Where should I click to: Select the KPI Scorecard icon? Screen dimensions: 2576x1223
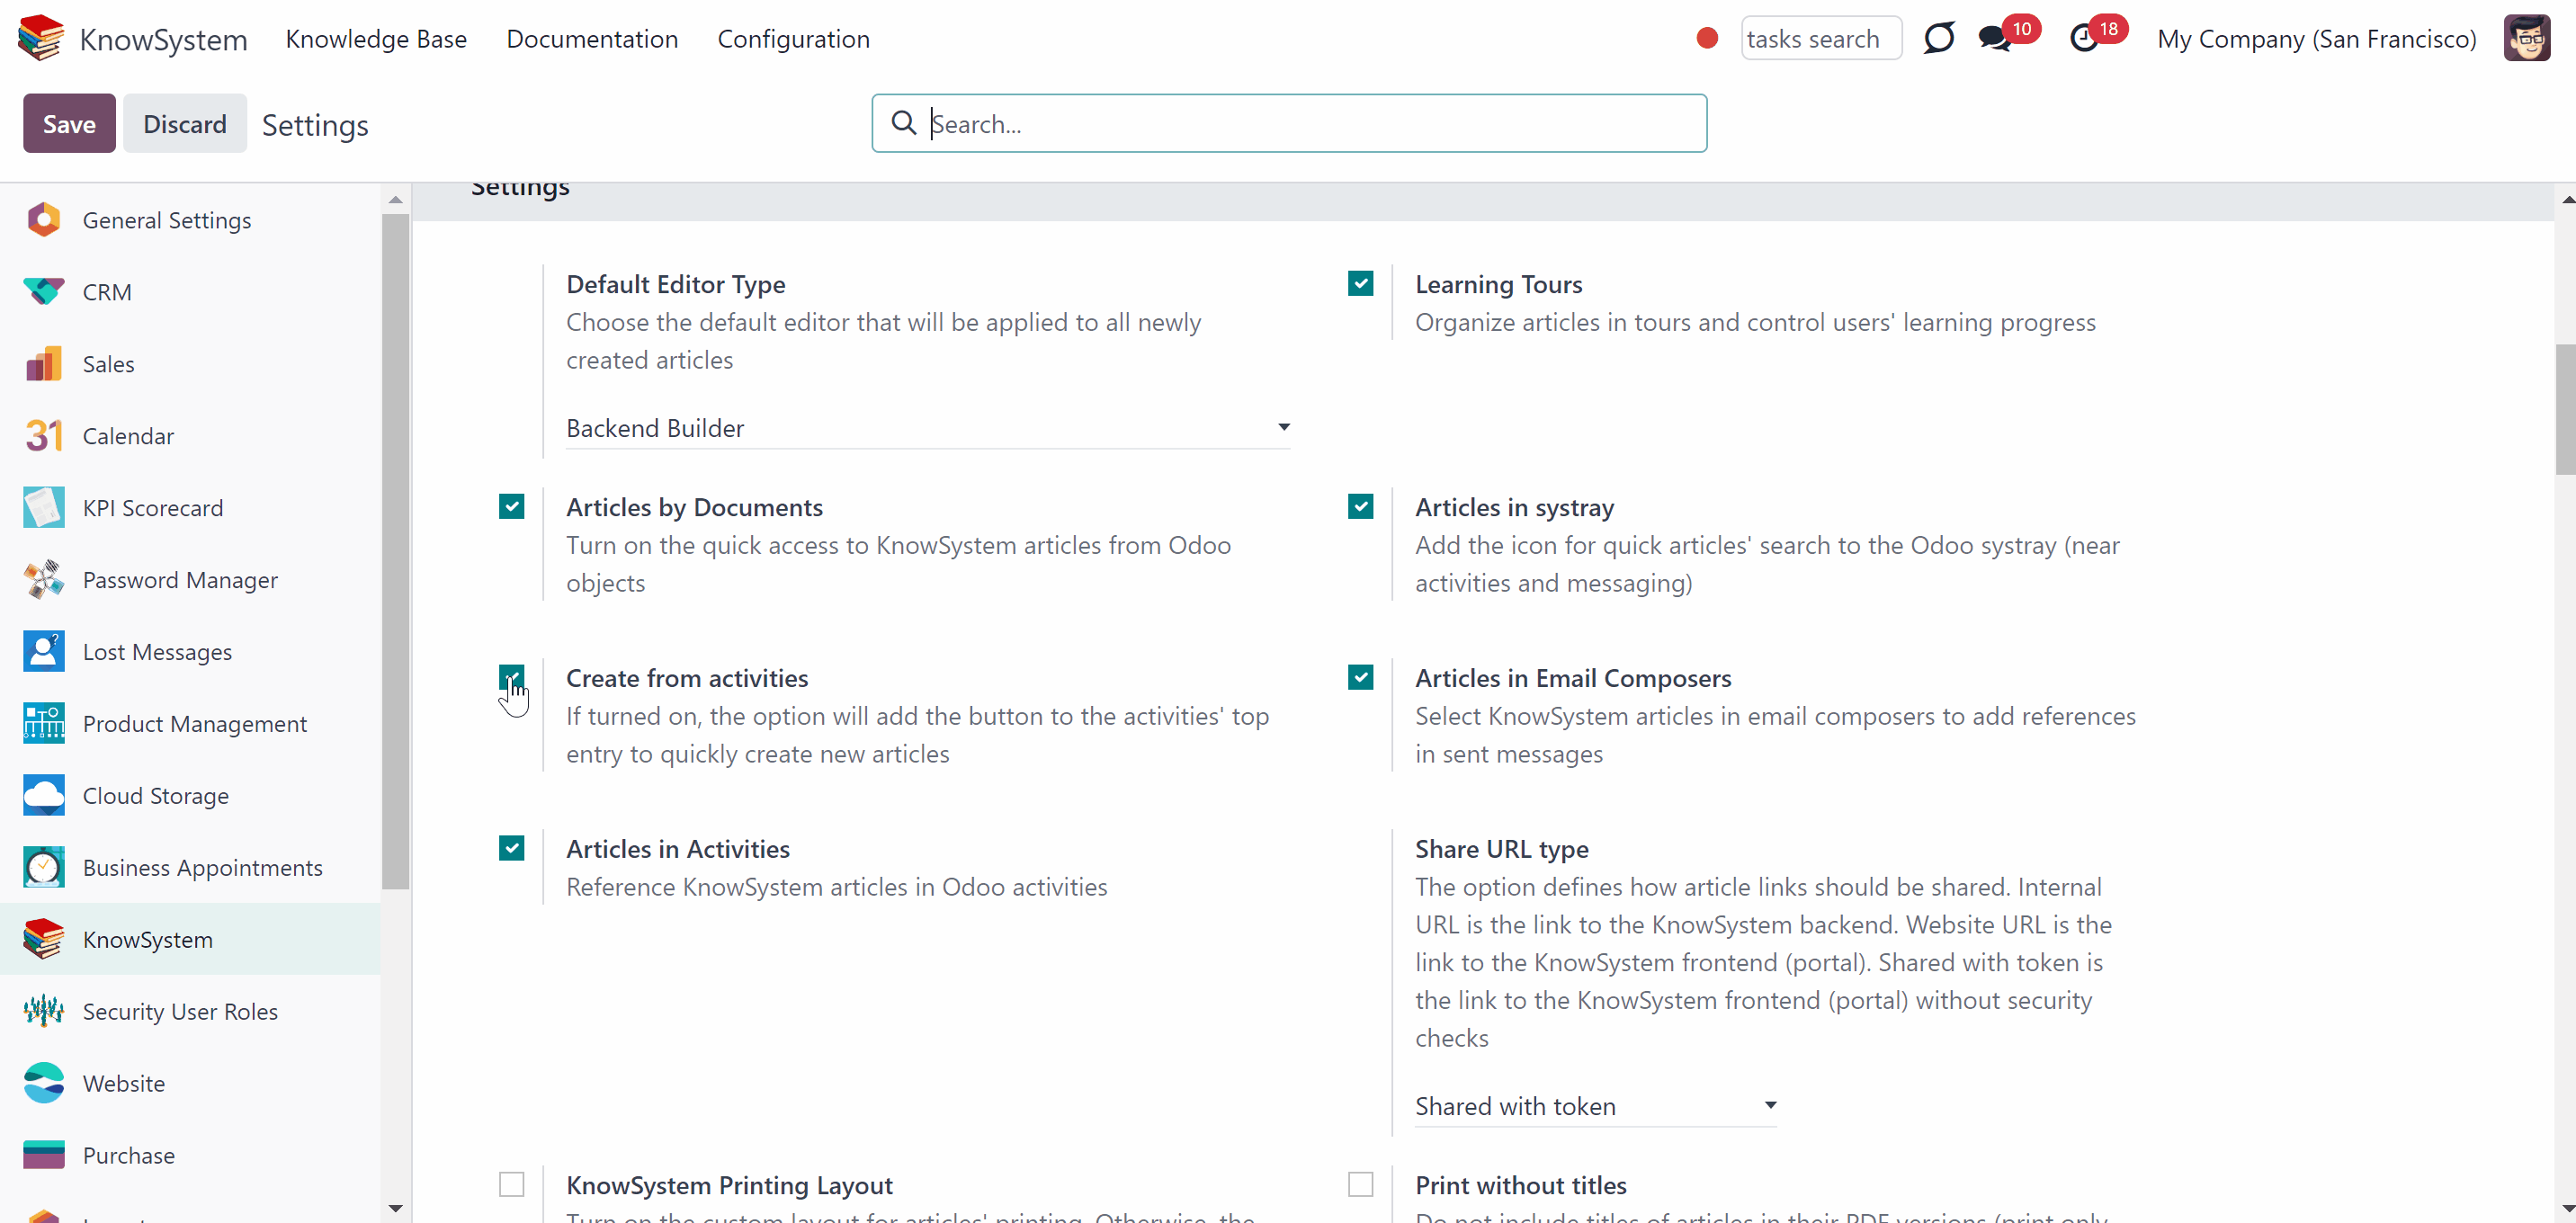pos(44,508)
